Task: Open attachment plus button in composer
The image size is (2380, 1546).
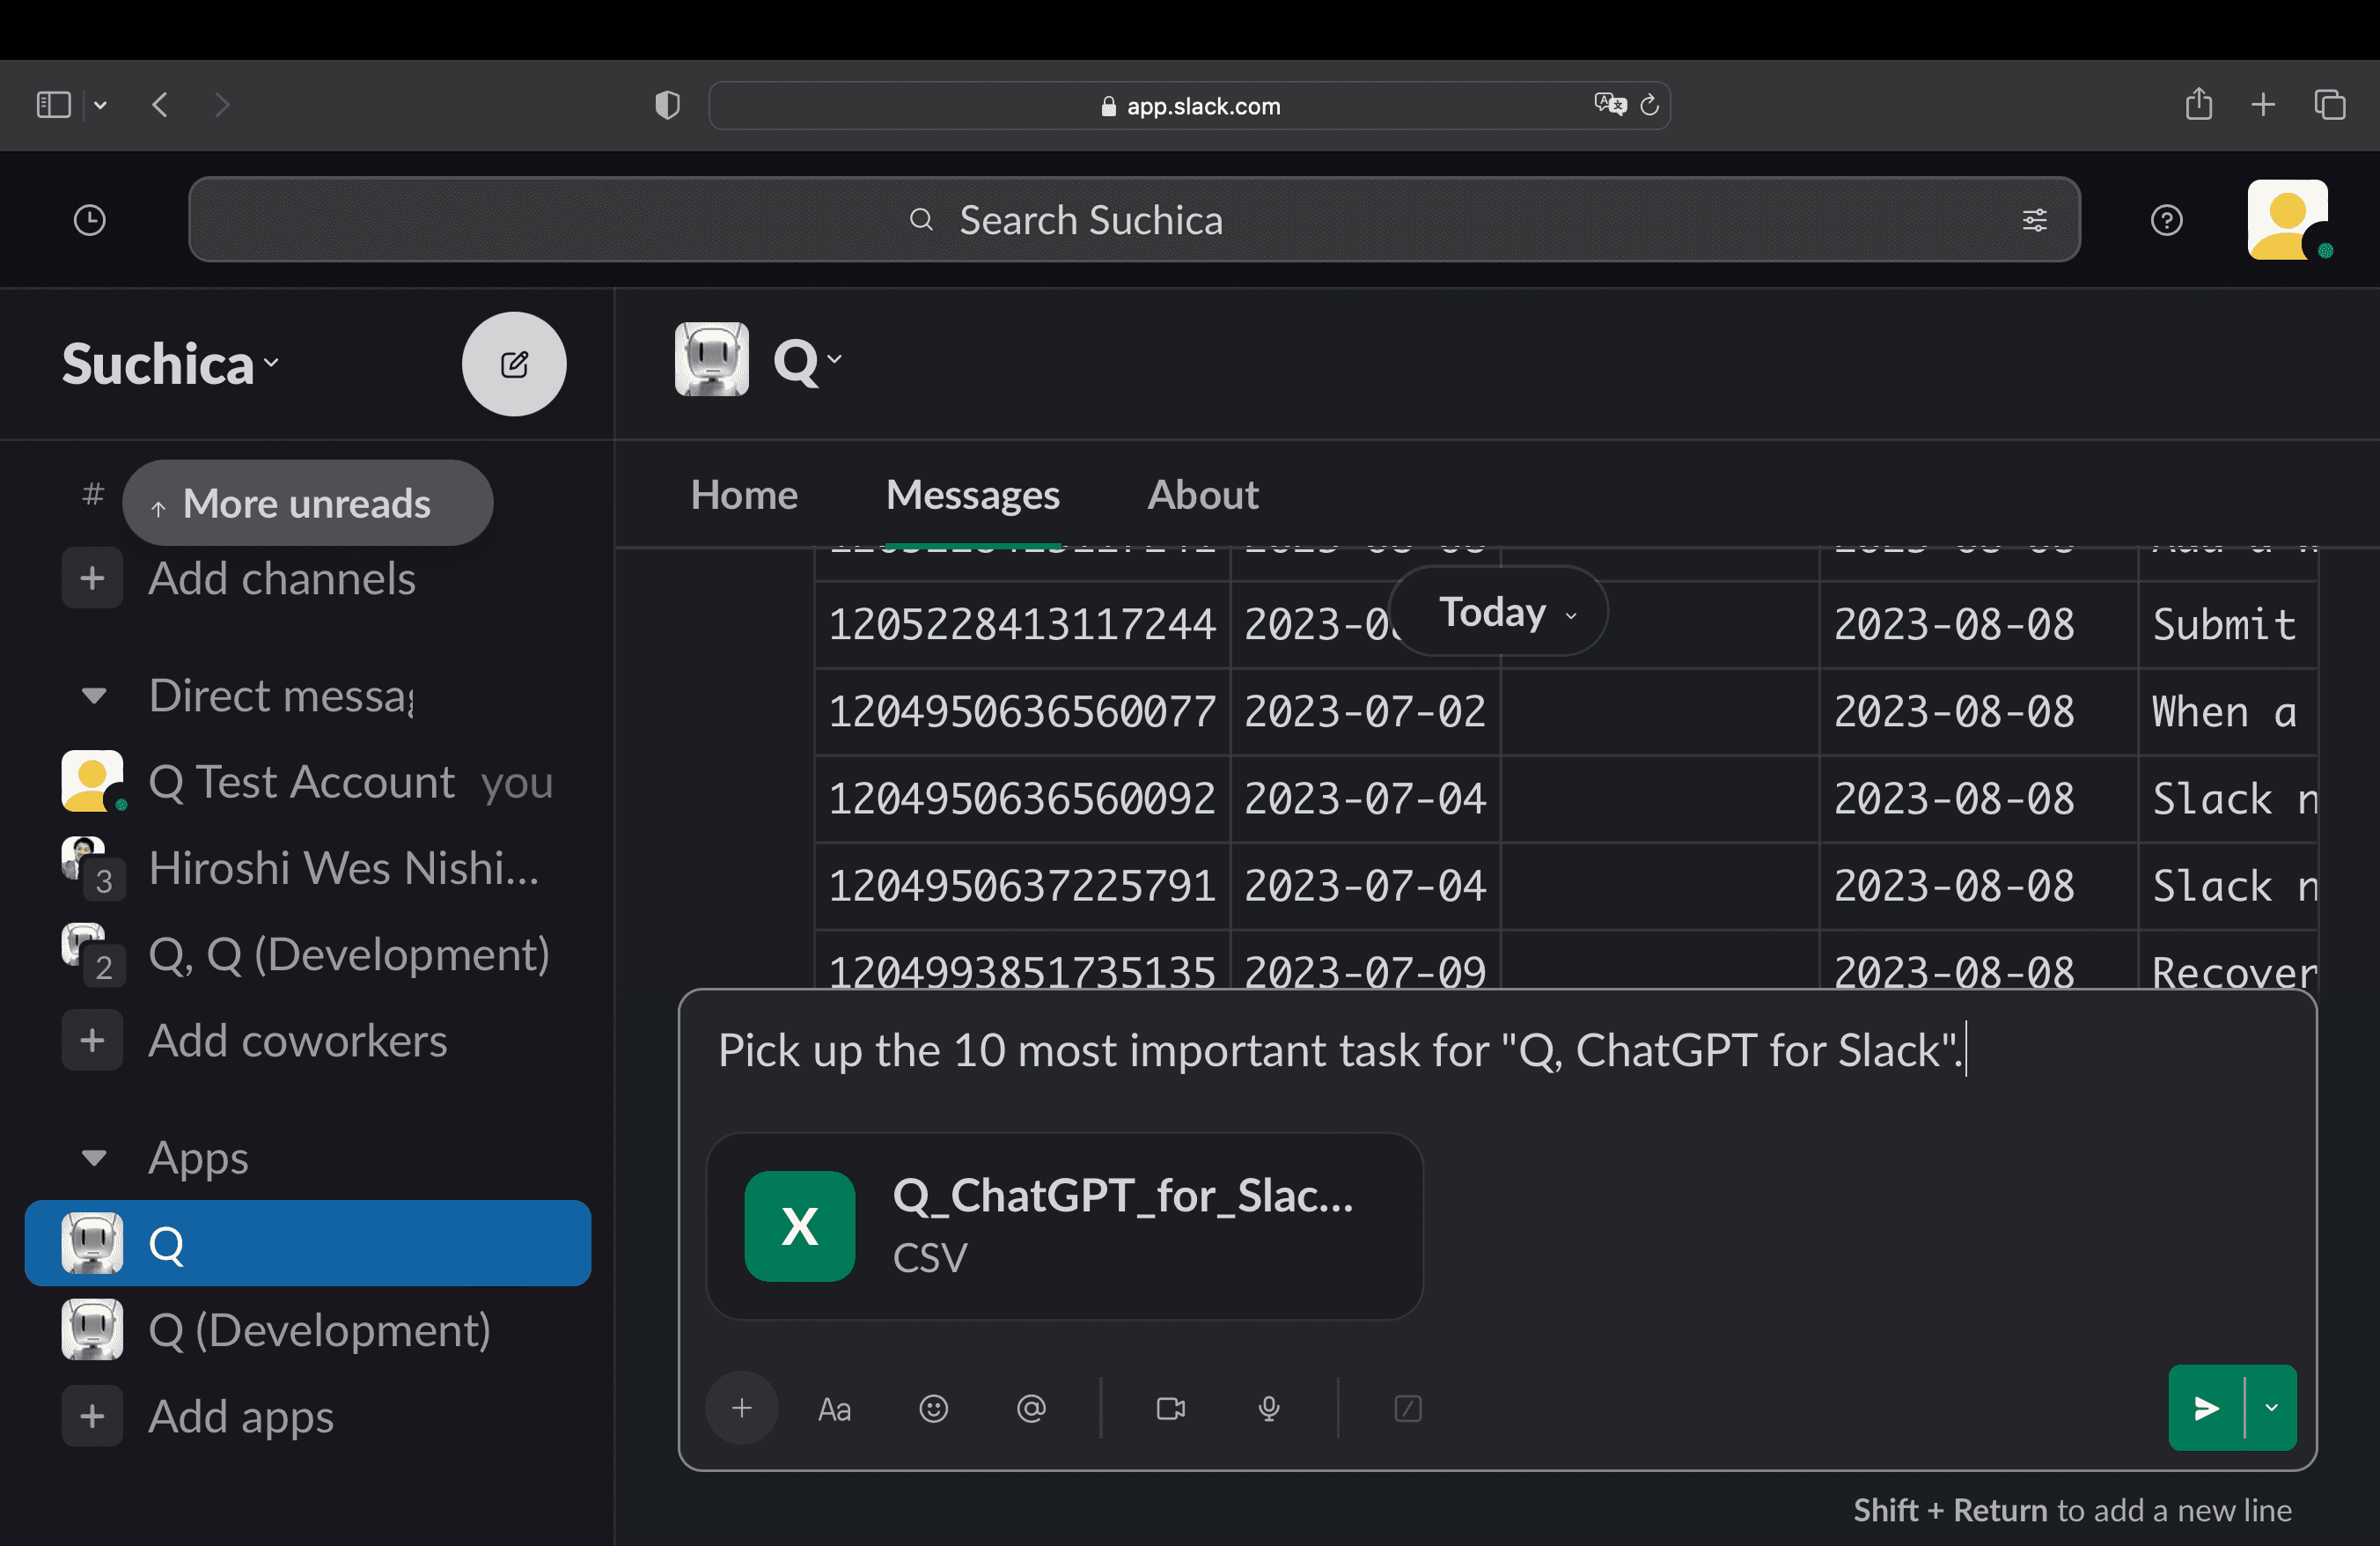Action: (742, 1408)
